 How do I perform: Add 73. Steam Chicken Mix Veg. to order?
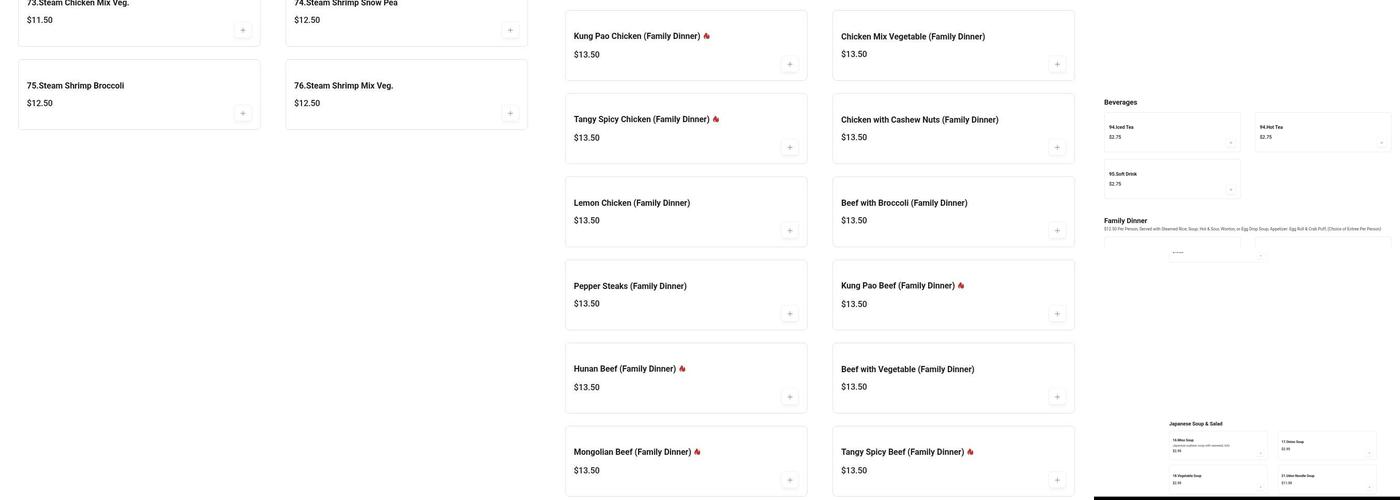[x=243, y=30]
